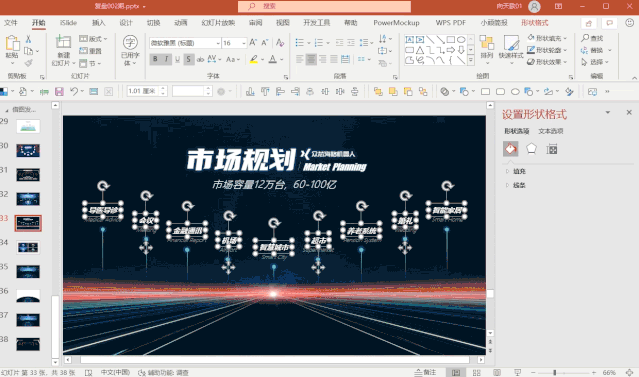Toggle center text alignment
Screen dimensions: 639x377
coord(311,60)
